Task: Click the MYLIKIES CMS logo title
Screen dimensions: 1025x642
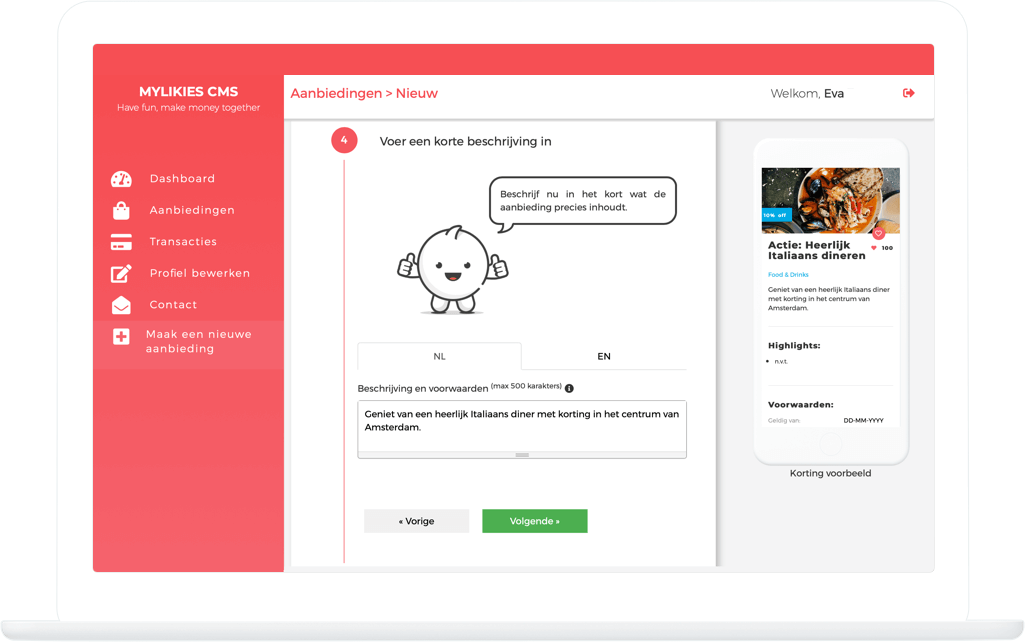Action: point(188,92)
